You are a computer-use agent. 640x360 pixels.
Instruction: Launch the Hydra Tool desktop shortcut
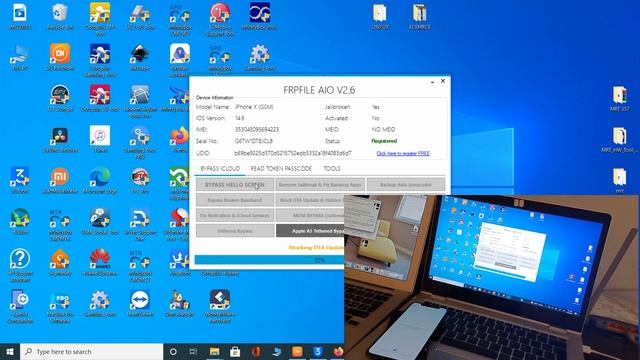pyautogui.click(x=20, y=222)
